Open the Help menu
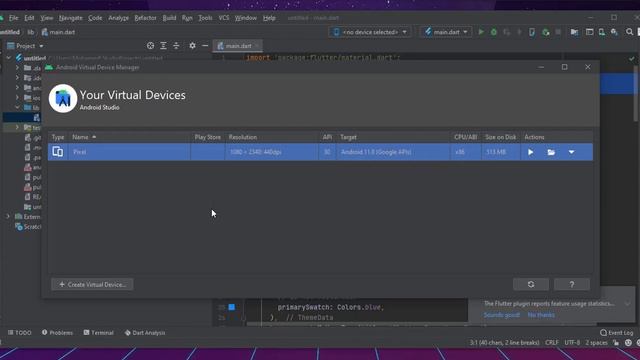This screenshot has height=360, width=640. (269, 18)
